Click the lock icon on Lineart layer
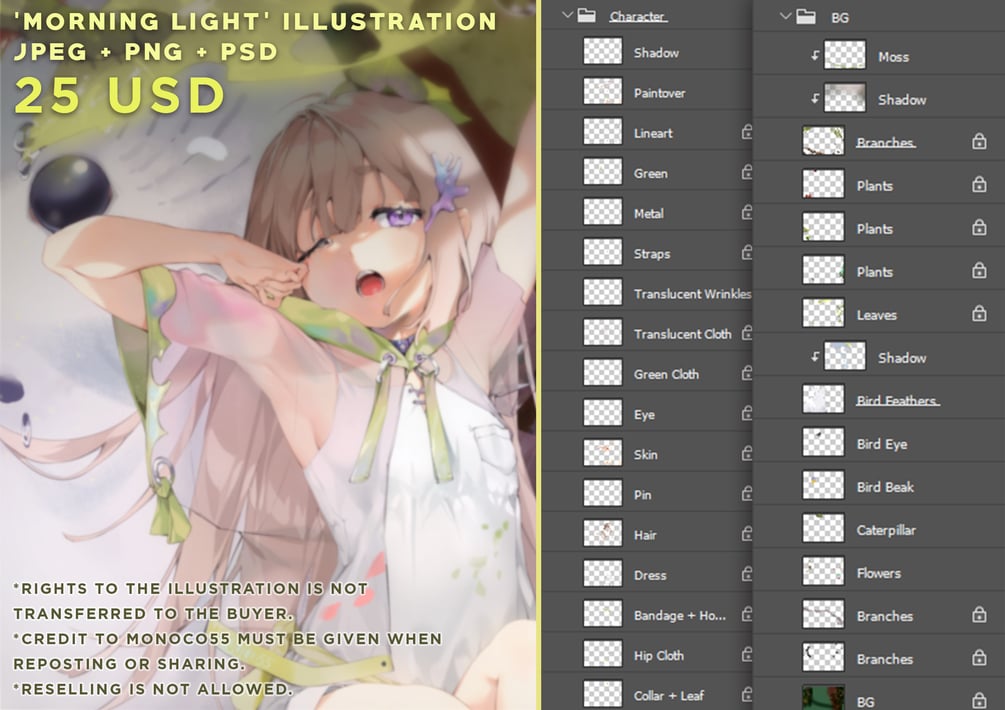 (x=747, y=133)
